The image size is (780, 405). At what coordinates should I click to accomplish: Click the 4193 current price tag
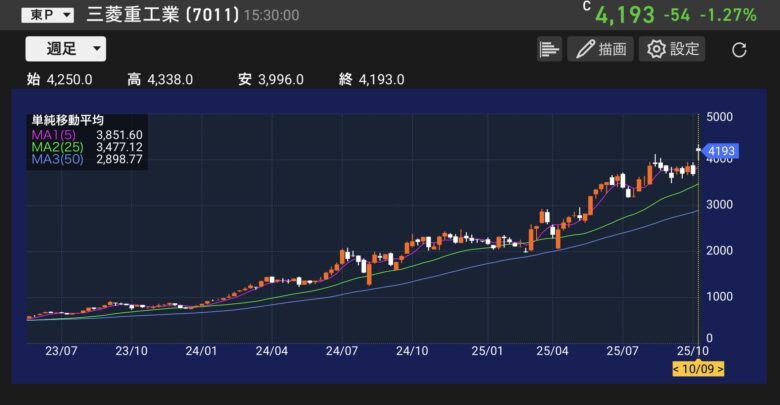tap(720, 153)
